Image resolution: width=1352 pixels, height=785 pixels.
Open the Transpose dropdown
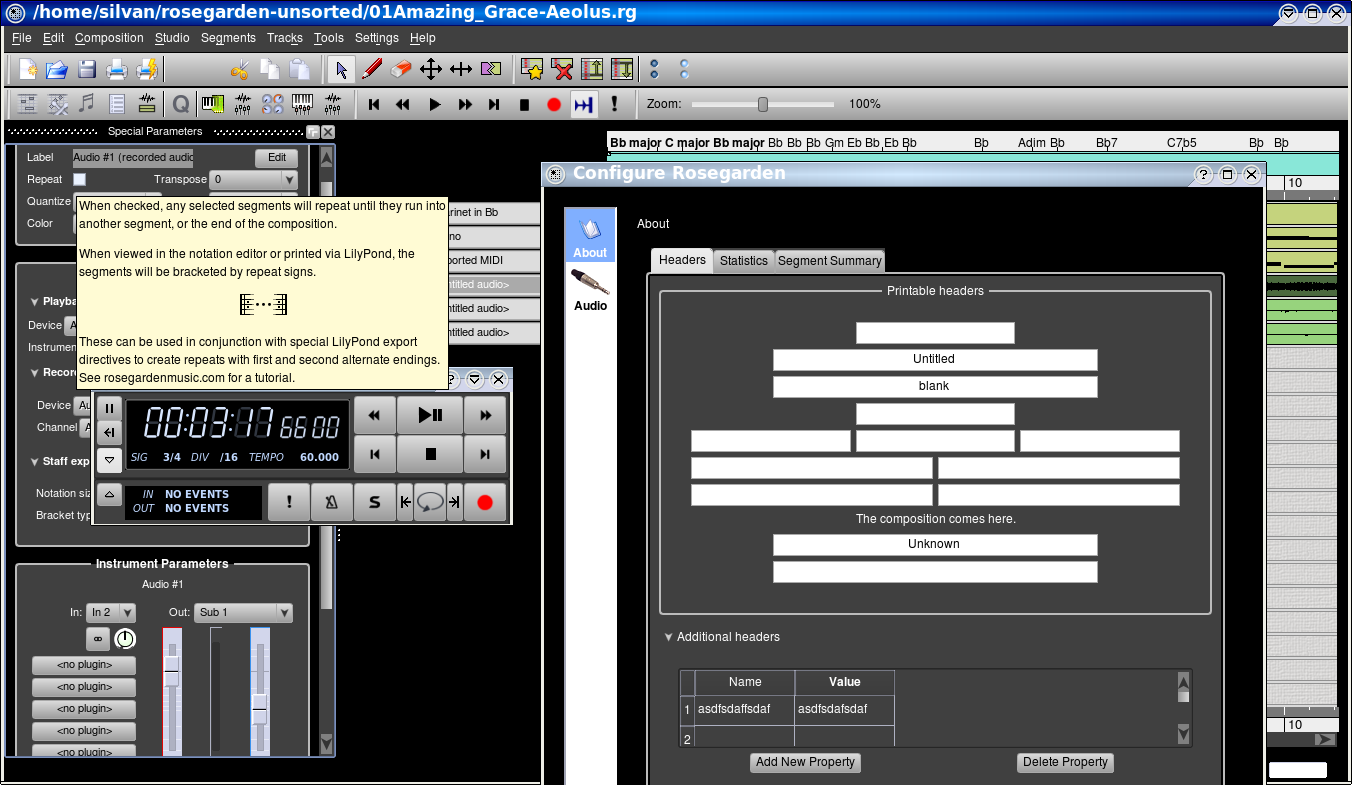(x=254, y=180)
